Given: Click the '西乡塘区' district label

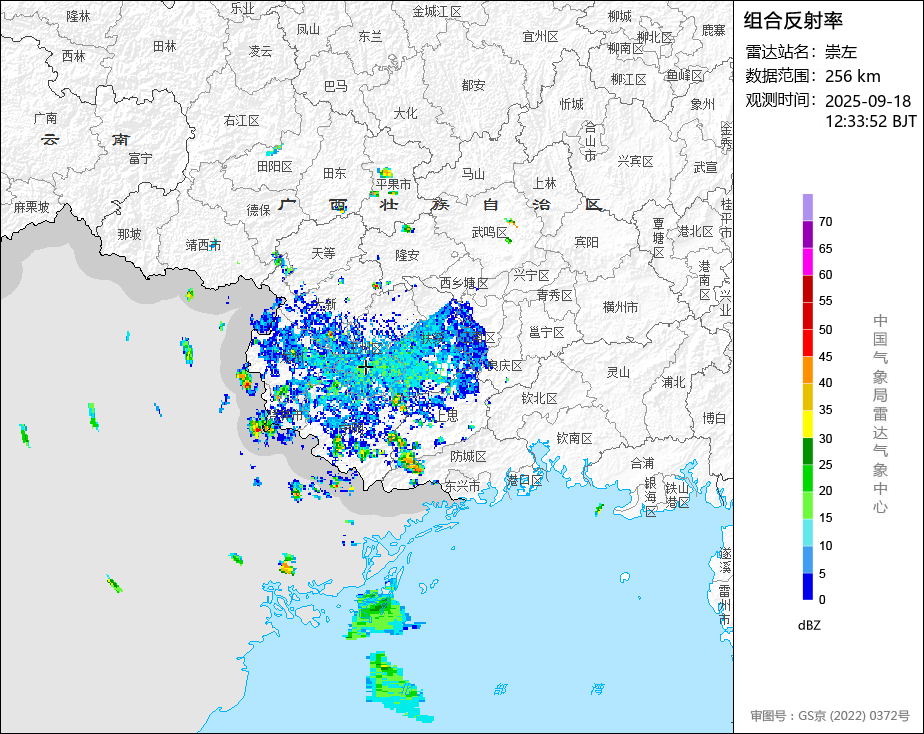Looking at the screenshot, I should click(464, 283).
